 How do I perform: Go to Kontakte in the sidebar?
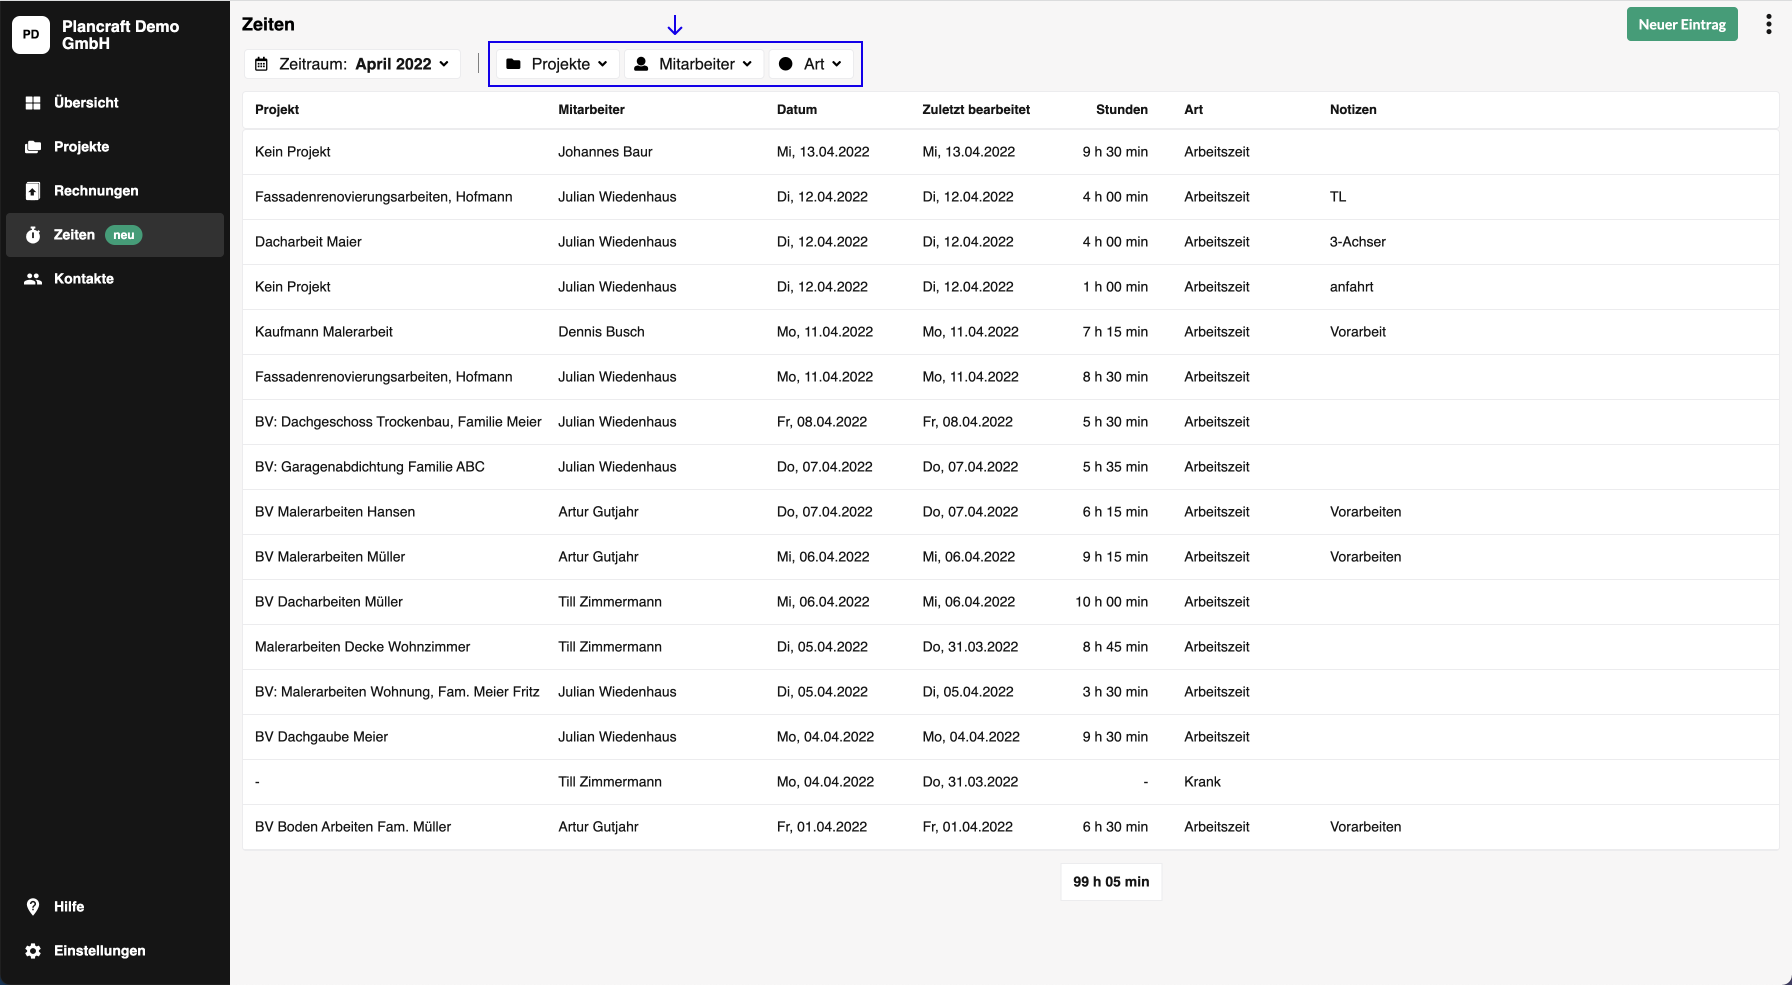click(84, 279)
